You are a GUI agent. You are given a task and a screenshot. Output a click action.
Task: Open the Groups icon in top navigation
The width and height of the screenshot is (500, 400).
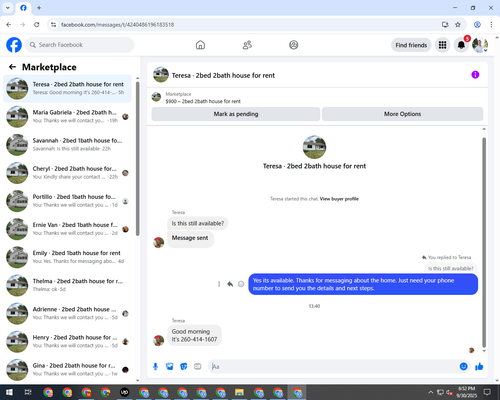(294, 45)
